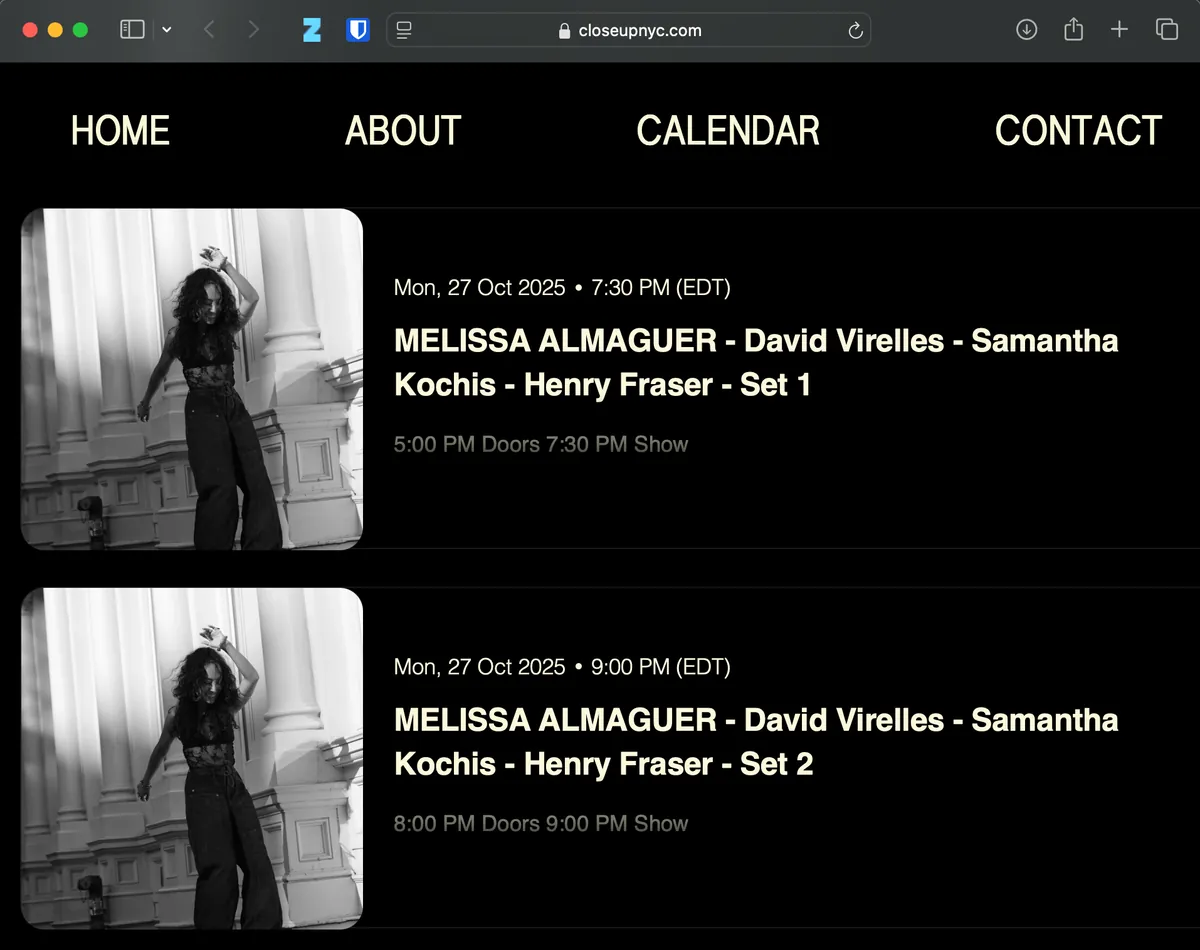Reload the page with the refresh icon
The width and height of the screenshot is (1200, 950).
(855, 30)
